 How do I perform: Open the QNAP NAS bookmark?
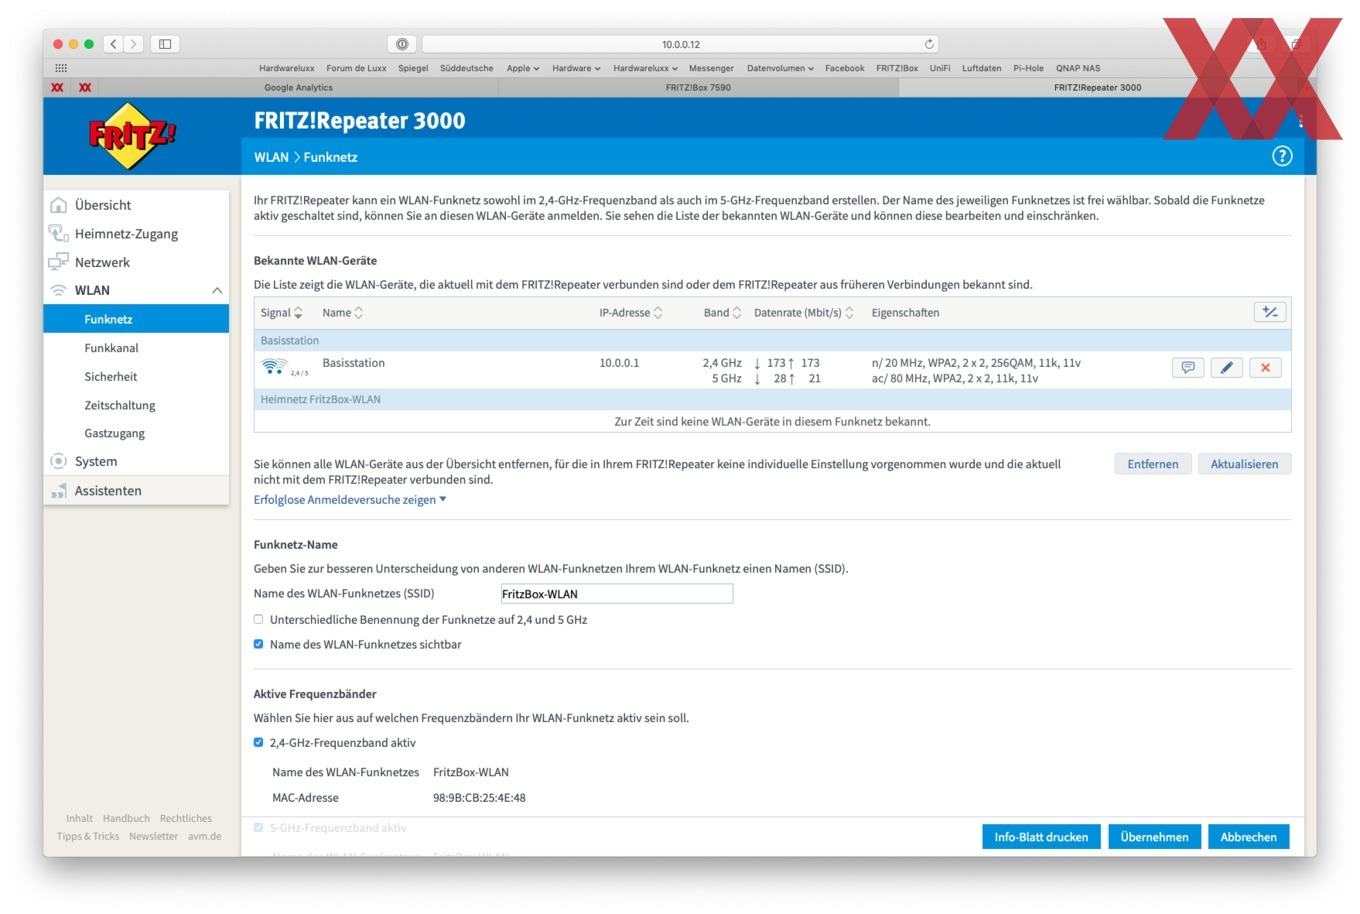tap(1078, 68)
